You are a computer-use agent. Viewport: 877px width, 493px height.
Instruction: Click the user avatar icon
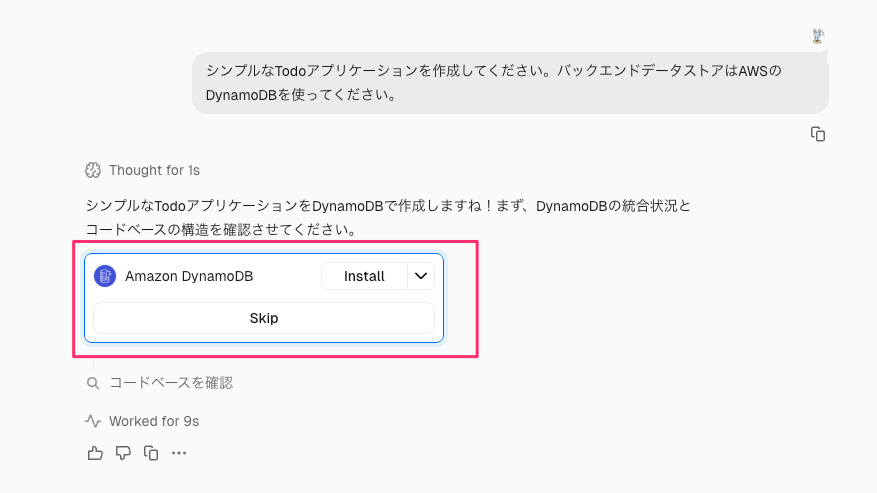pyautogui.click(x=817, y=36)
